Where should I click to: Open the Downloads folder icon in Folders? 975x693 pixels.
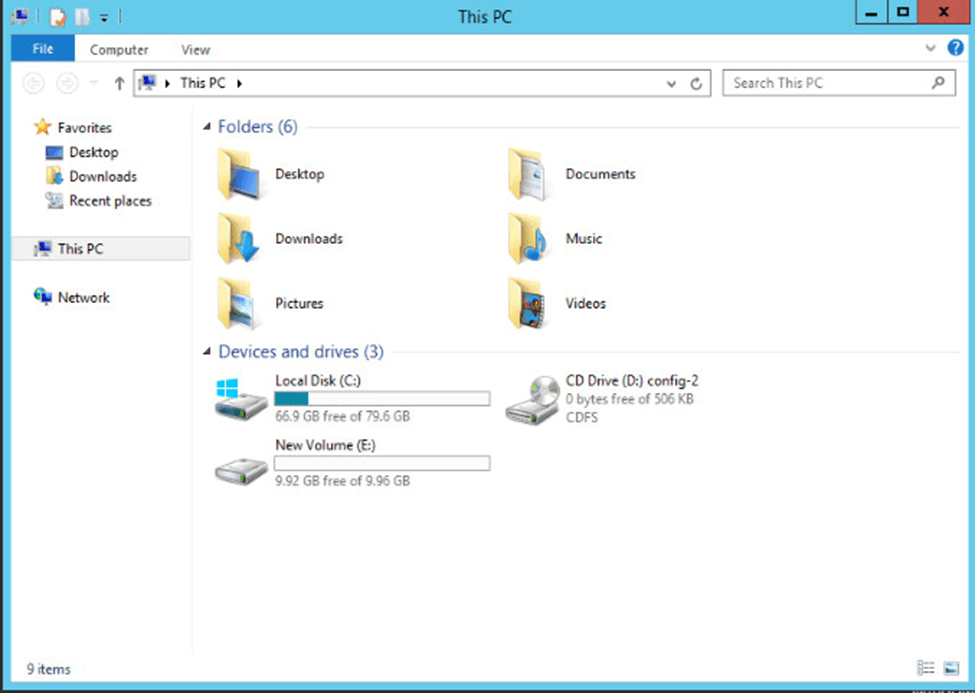[x=239, y=239]
